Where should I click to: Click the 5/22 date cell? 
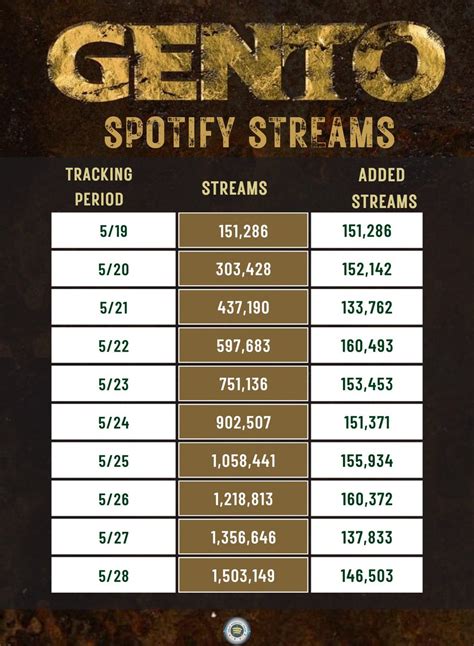(x=114, y=346)
